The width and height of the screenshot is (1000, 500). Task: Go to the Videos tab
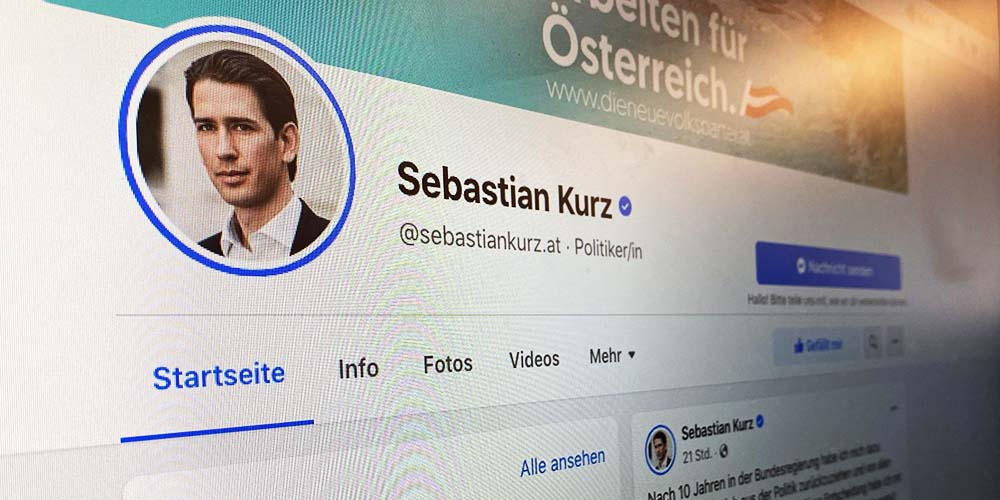click(x=534, y=360)
